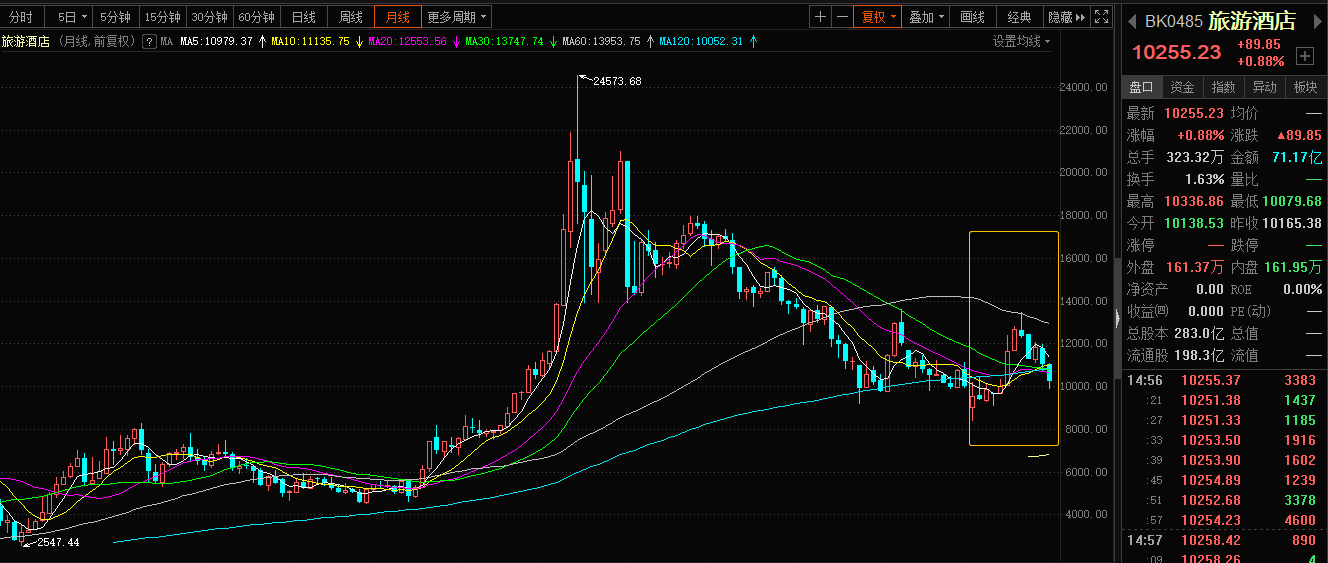This screenshot has height=563, width=1328.
Task: Open the 设置均线 settings dropdown
Action: click(x=1022, y=41)
